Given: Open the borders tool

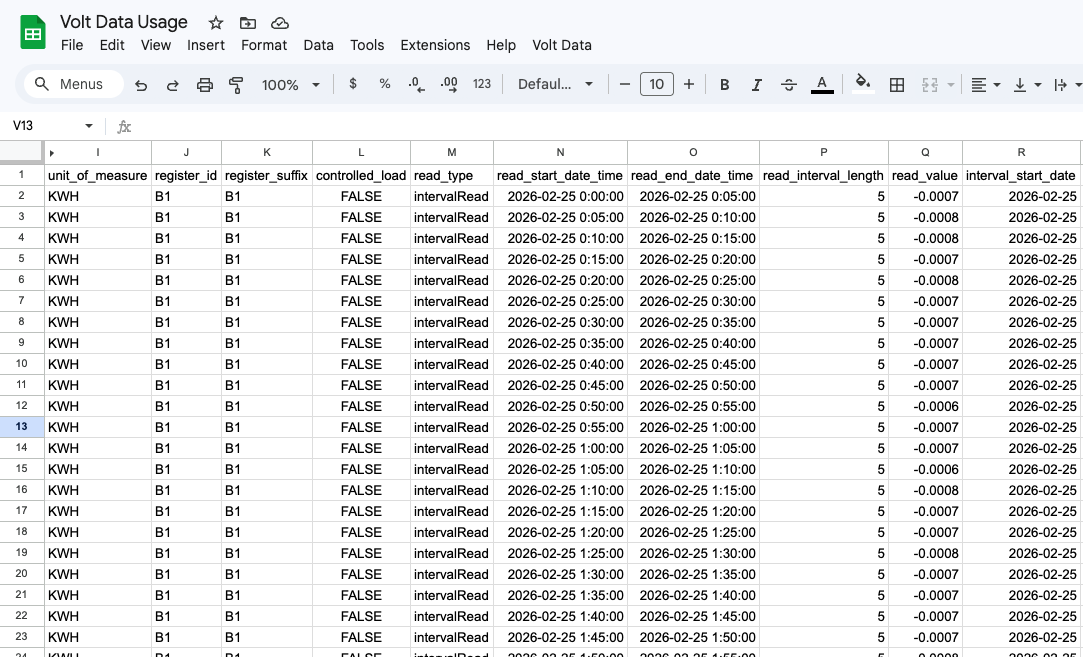Looking at the screenshot, I should point(896,84).
